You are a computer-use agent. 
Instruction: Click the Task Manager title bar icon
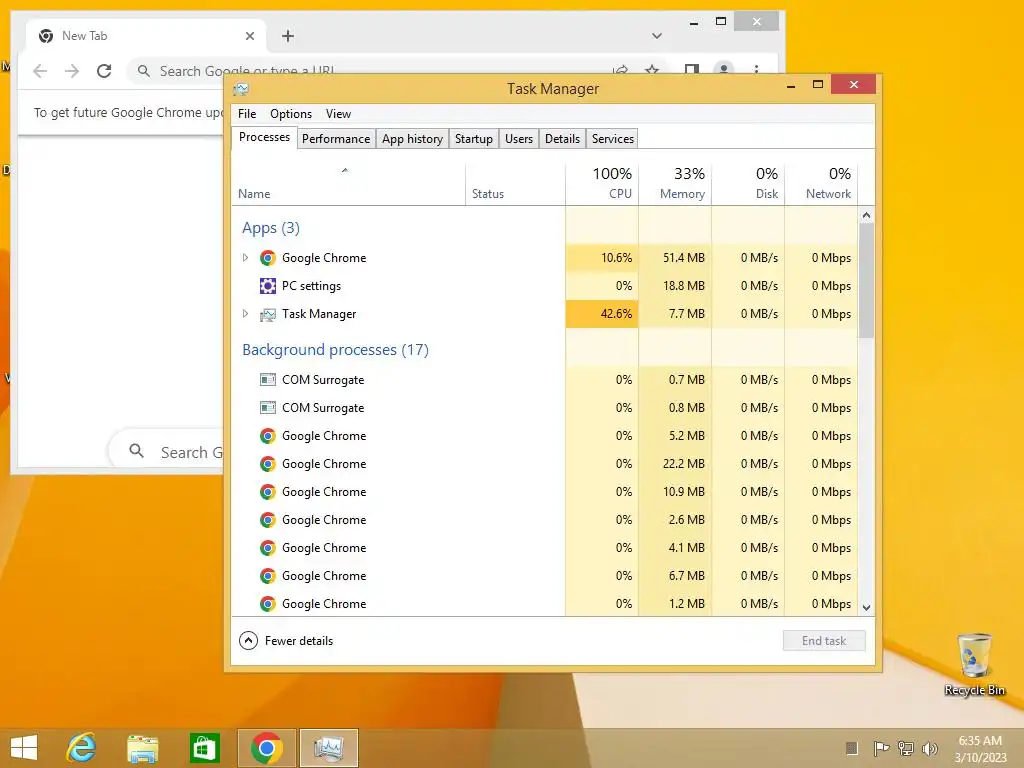(241, 89)
